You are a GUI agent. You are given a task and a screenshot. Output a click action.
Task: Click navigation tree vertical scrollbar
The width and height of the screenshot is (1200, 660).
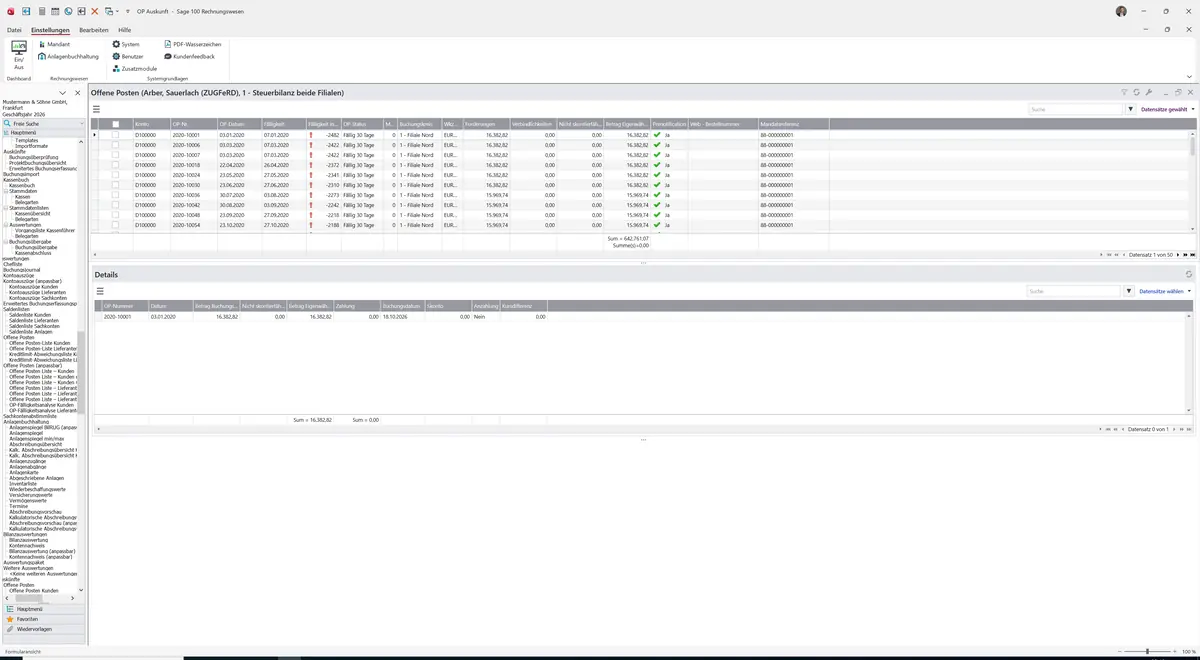[x=82, y=370]
